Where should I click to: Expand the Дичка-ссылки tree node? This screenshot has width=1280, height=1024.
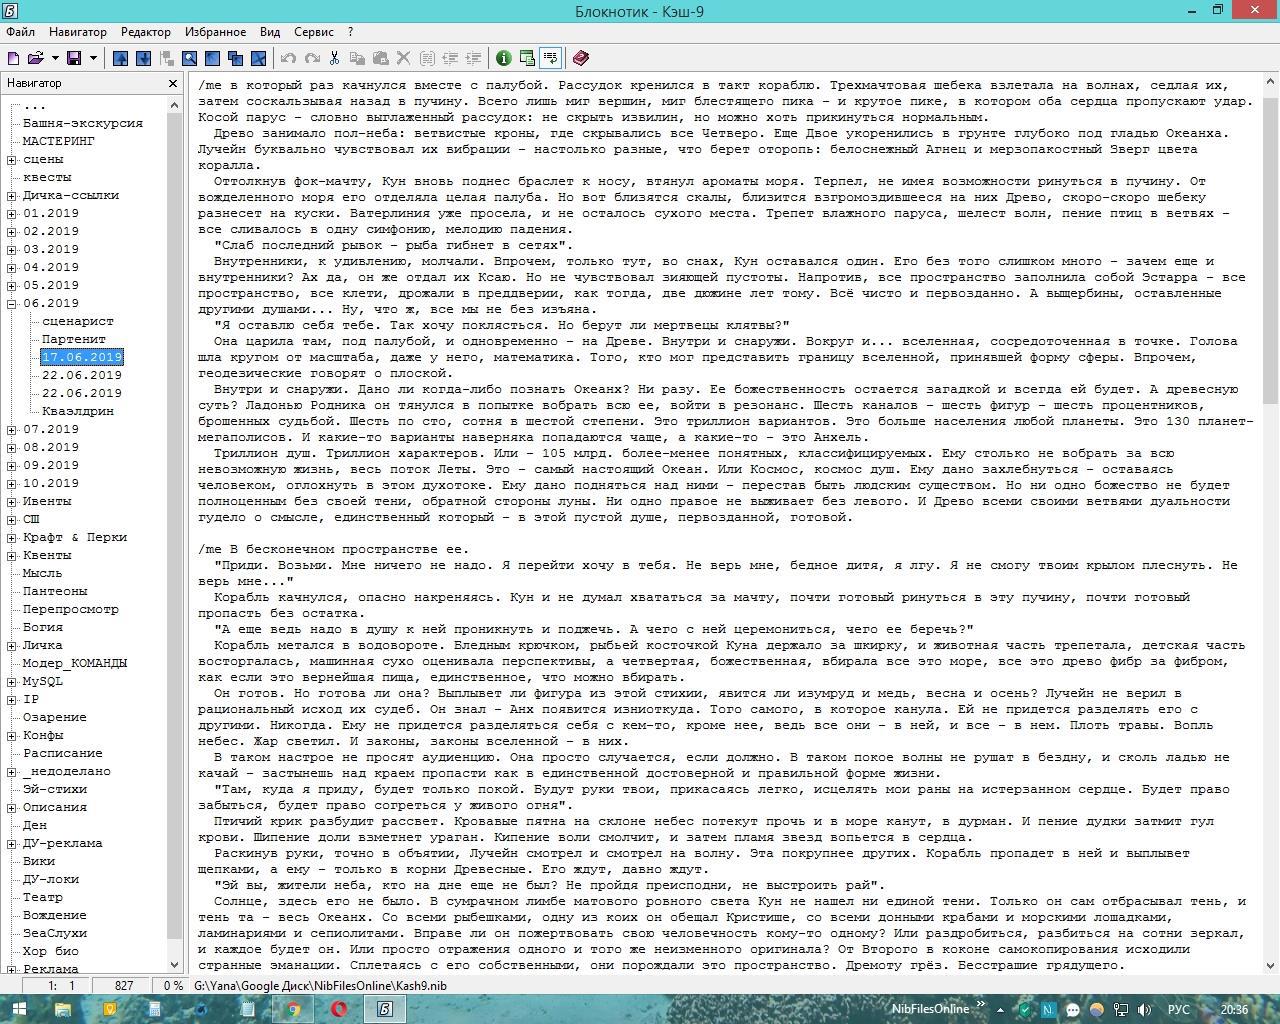click(12, 195)
